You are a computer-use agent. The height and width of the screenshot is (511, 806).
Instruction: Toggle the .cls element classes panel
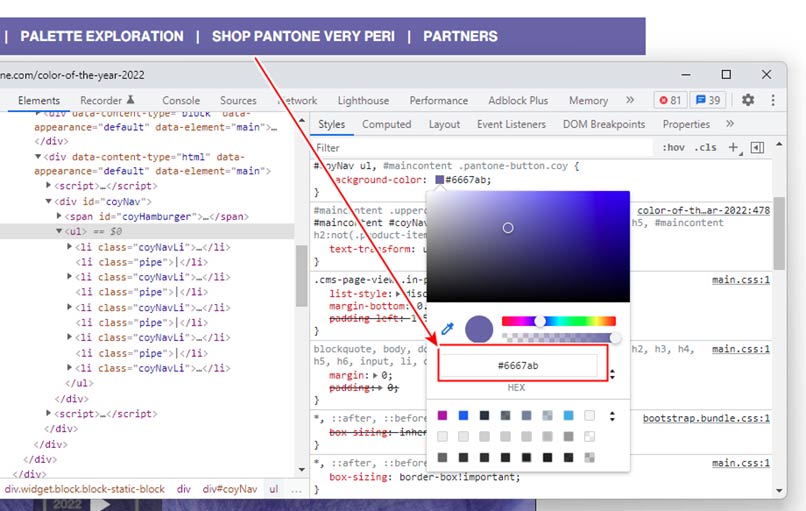(706, 147)
